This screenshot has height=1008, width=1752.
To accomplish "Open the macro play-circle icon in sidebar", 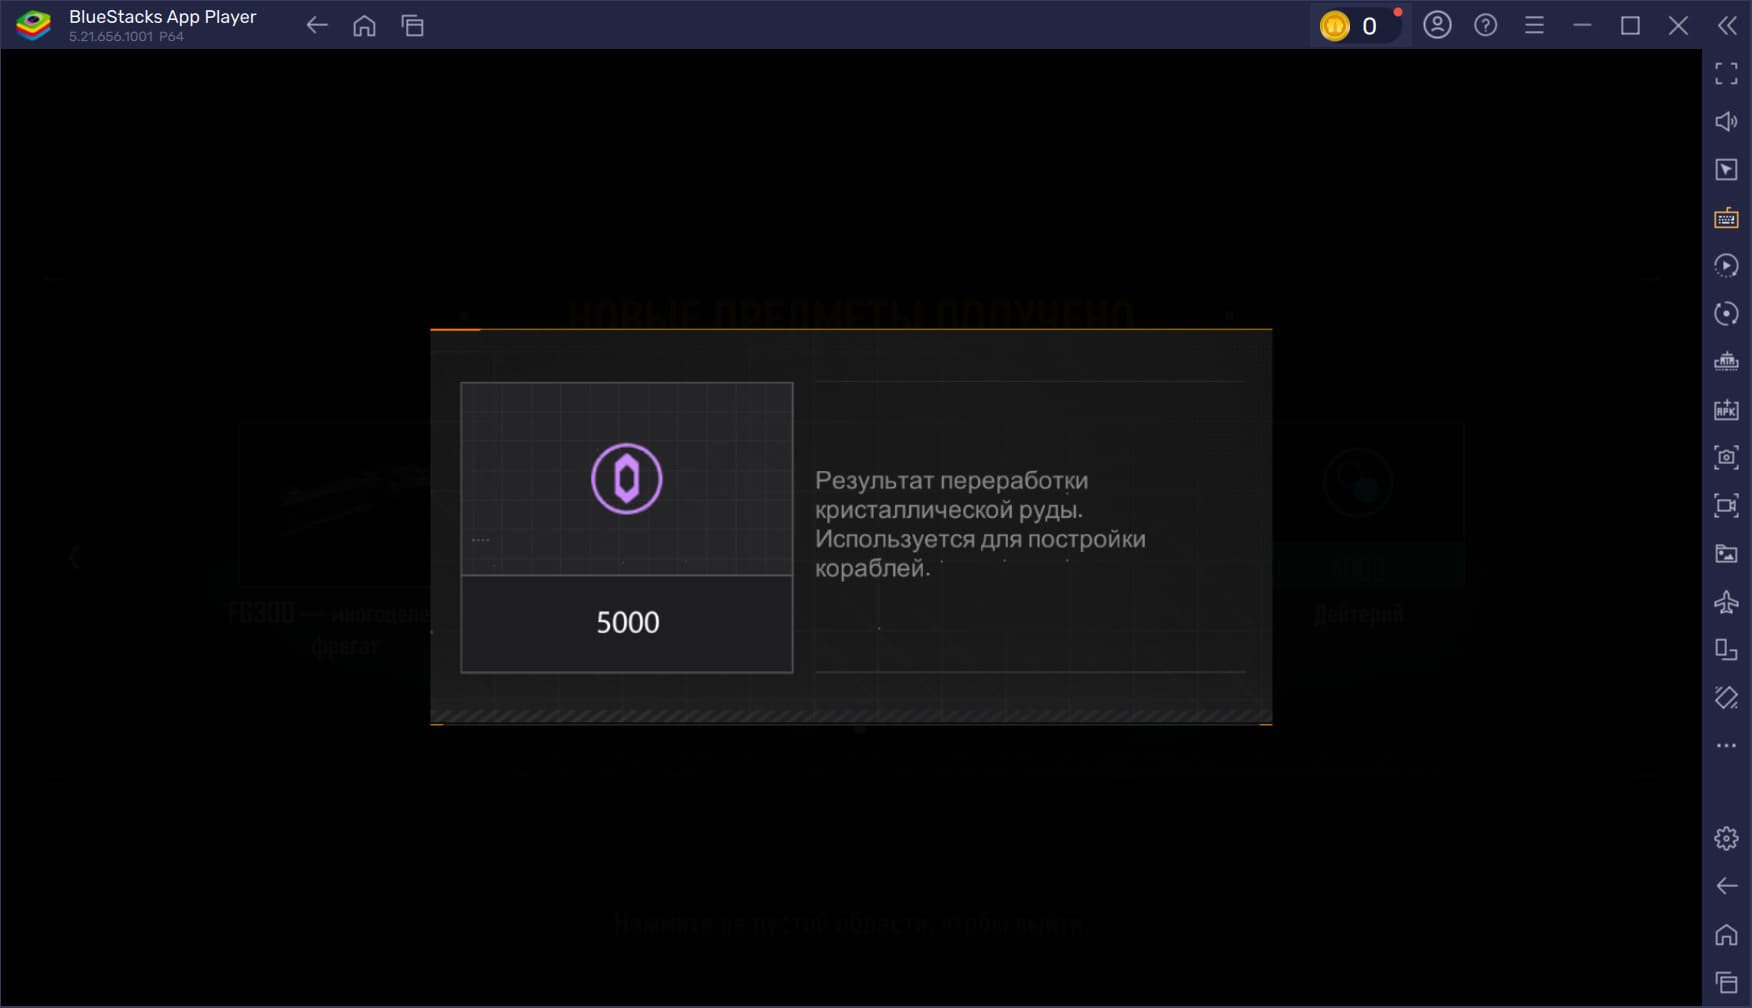I will coord(1726,265).
